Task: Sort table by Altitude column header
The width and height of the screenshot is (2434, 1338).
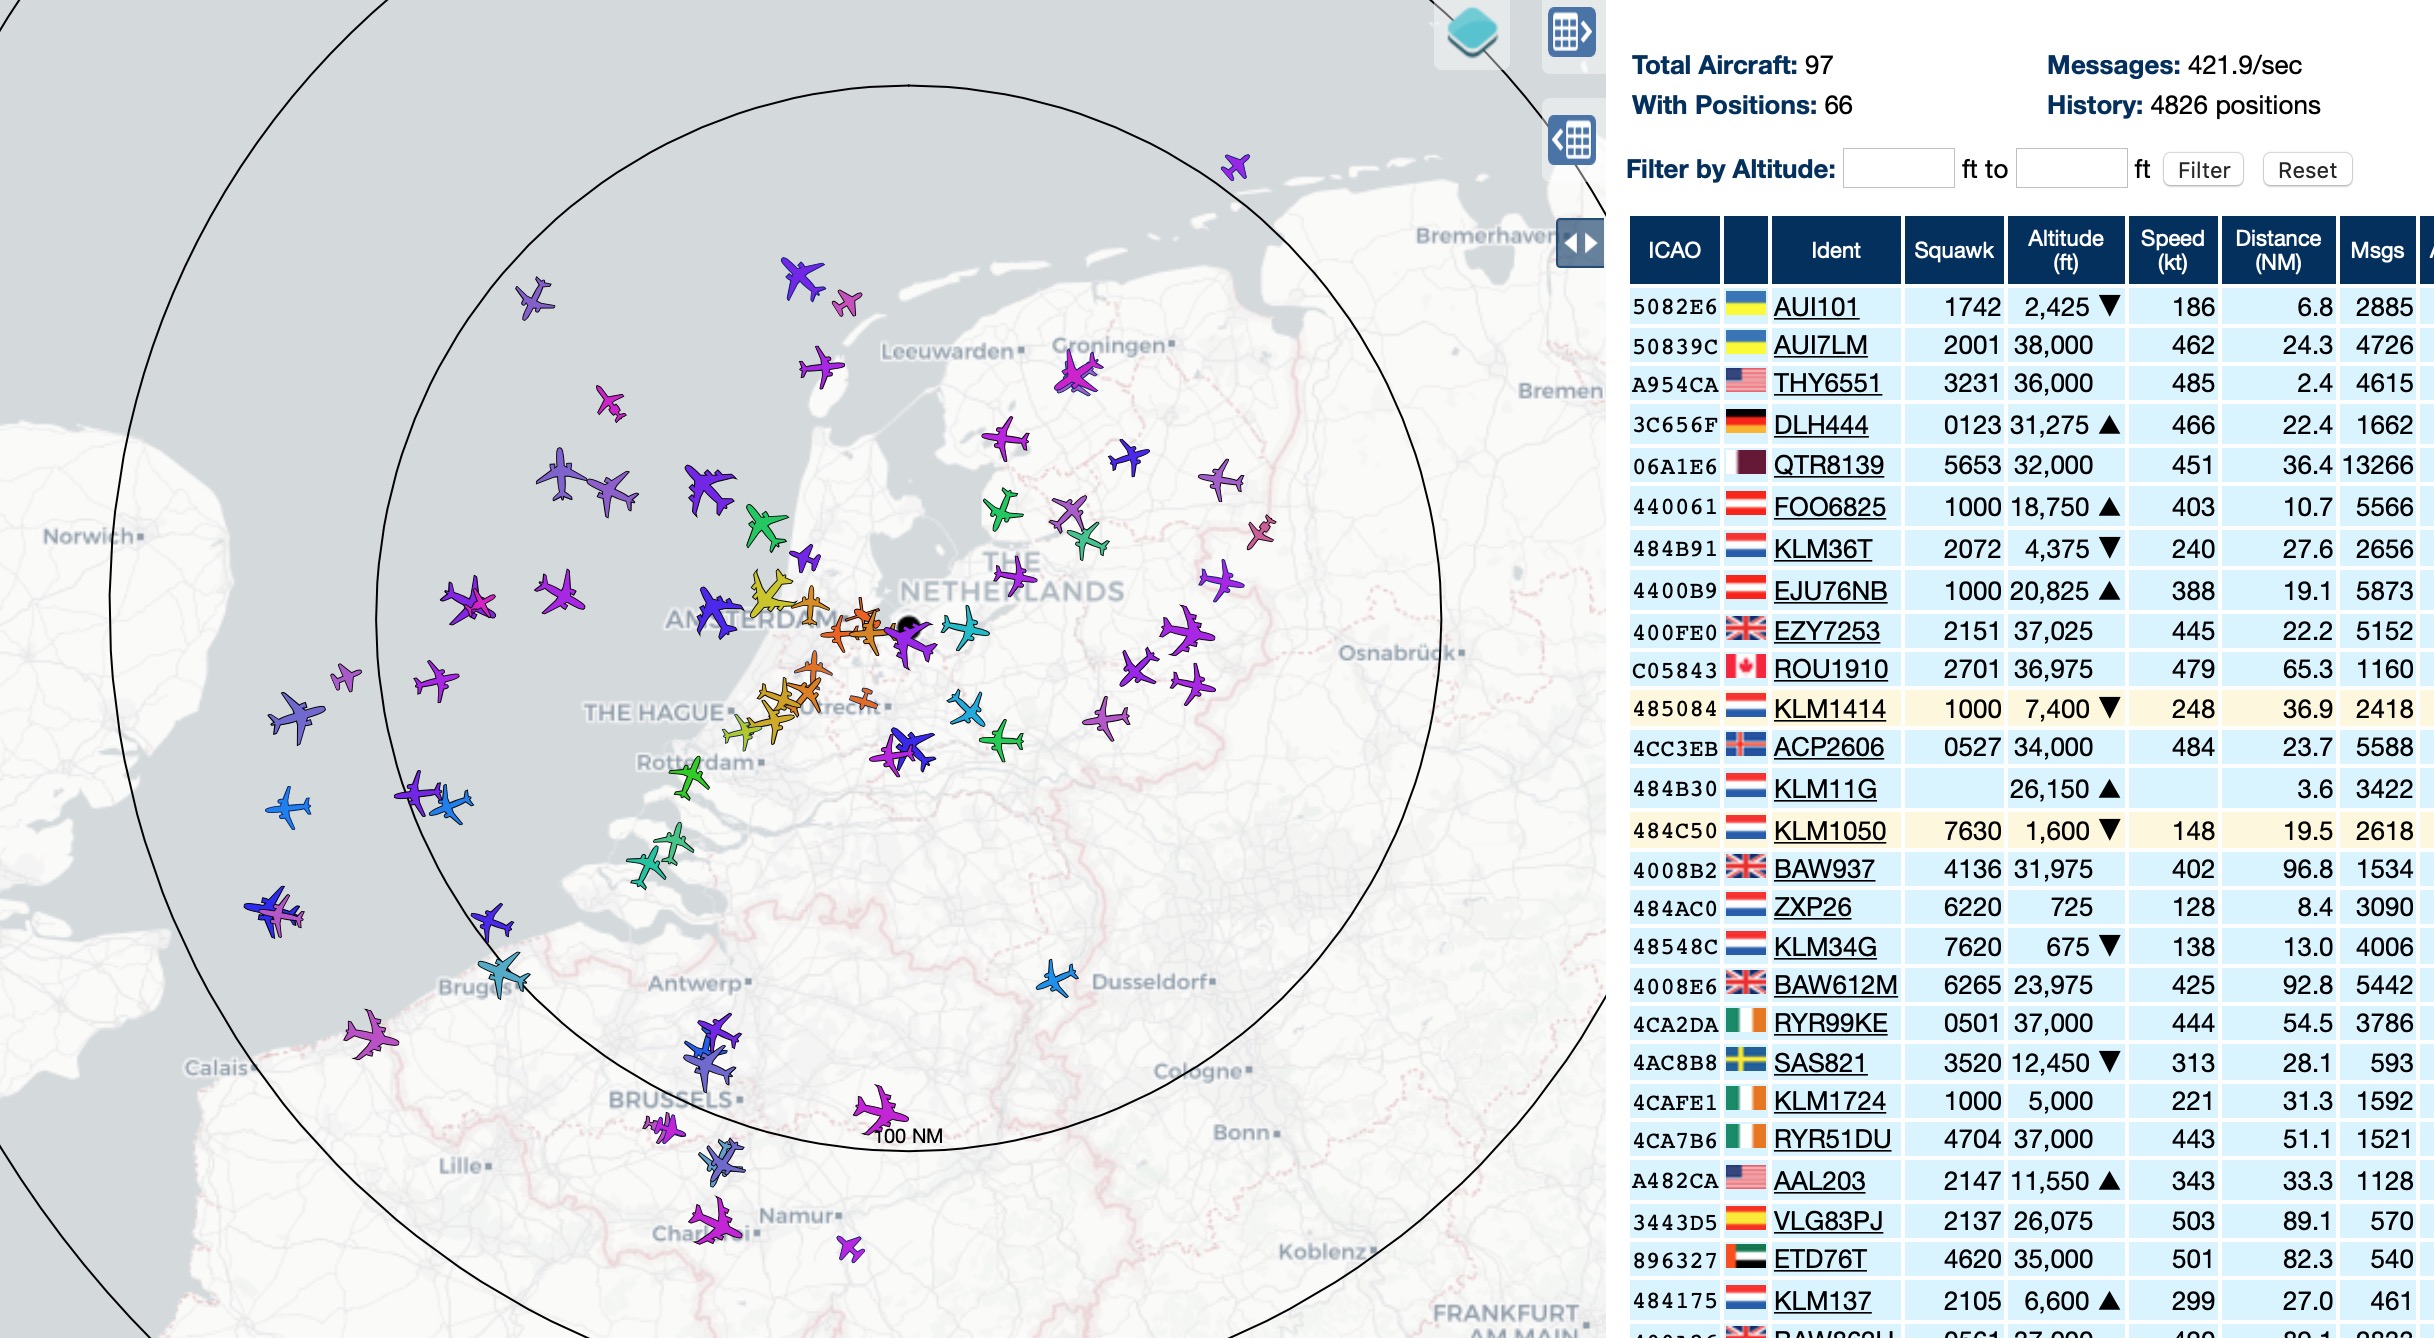Action: coord(2064,250)
